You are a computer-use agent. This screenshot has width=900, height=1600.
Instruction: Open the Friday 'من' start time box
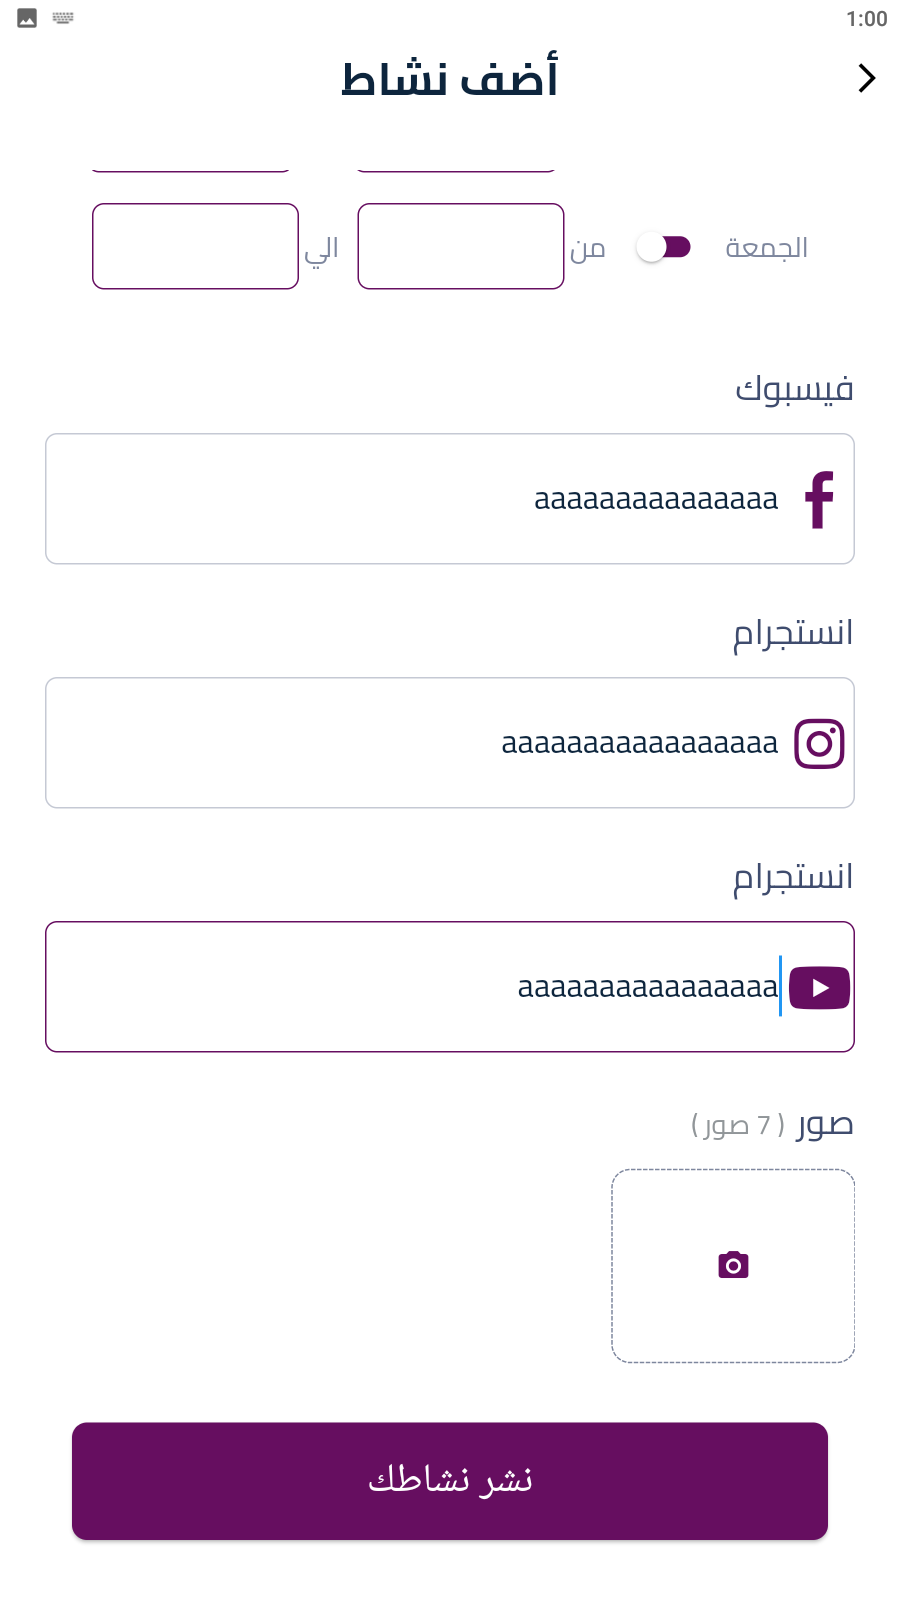(461, 246)
